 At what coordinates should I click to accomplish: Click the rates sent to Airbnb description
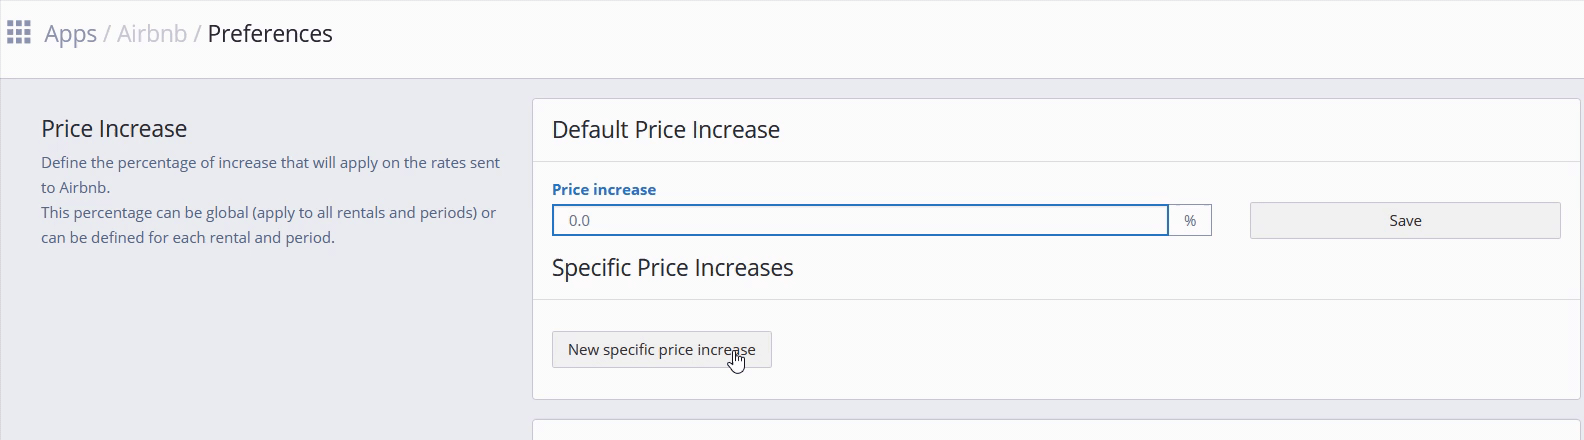tap(270, 174)
